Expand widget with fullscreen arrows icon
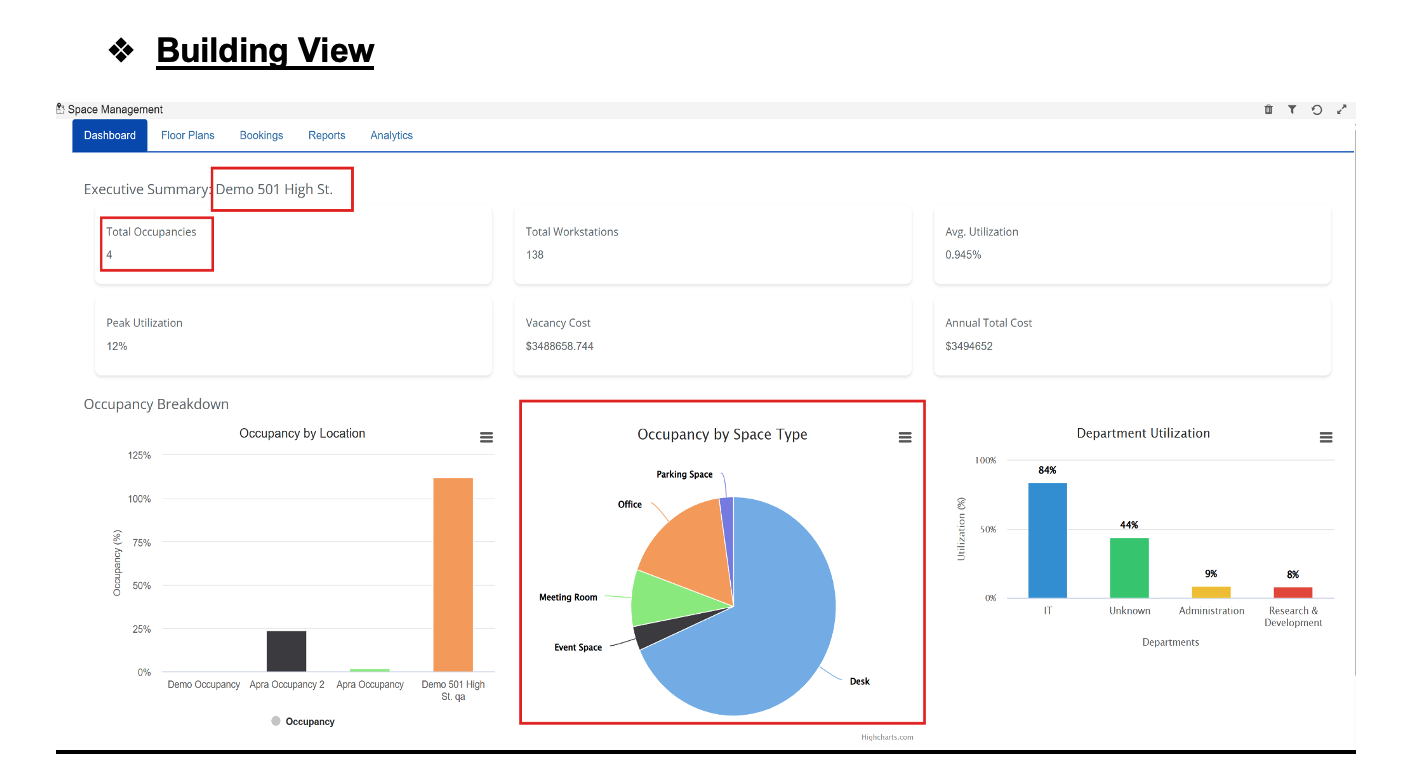1424x780 pixels. pos(1342,110)
